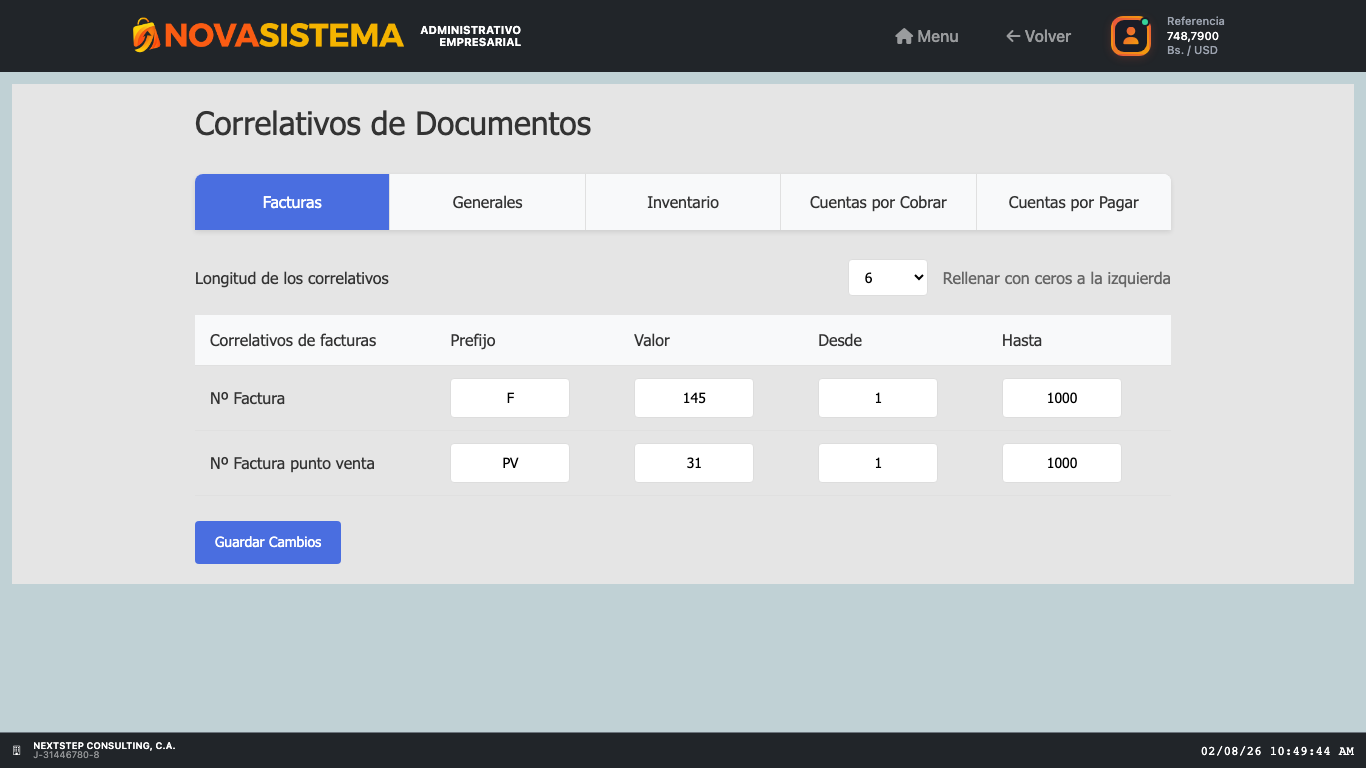1366x768 pixels.
Task: Click the NOVASISTEMA brand text
Action: (x=284, y=36)
